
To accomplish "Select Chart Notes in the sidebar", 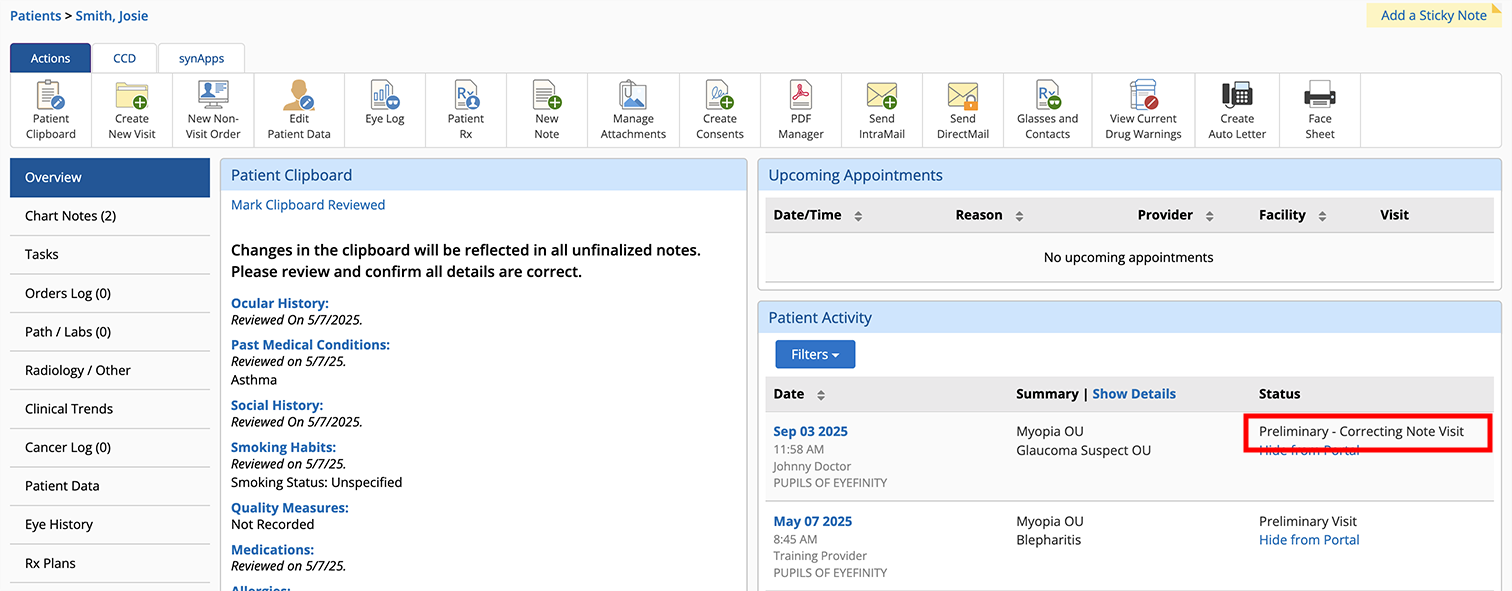I will coord(71,216).
